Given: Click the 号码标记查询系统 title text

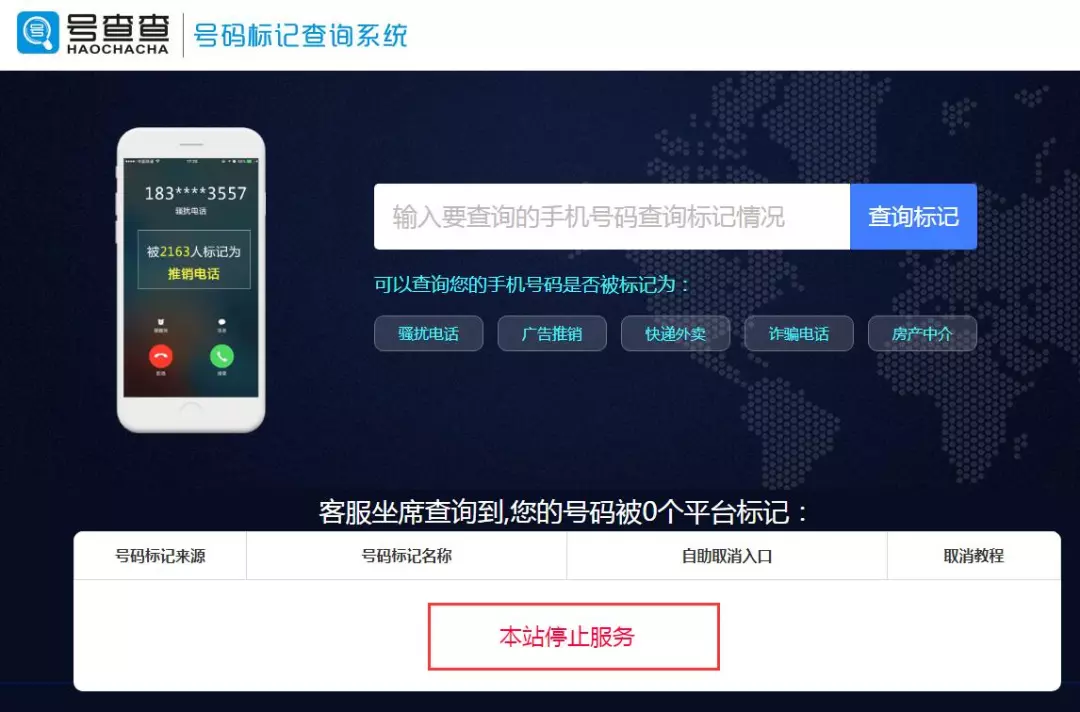Looking at the screenshot, I should 300,35.
